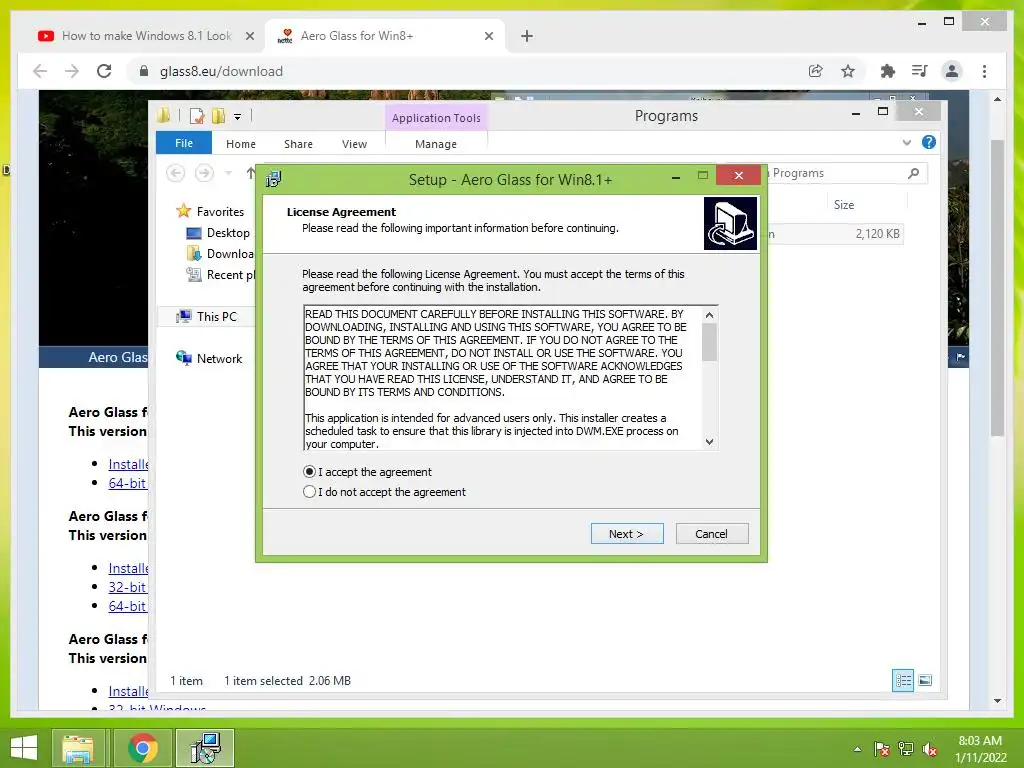Click Chrome back button
The height and width of the screenshot is (768, 1024).
pyautogui.click(x=40, y=71)
